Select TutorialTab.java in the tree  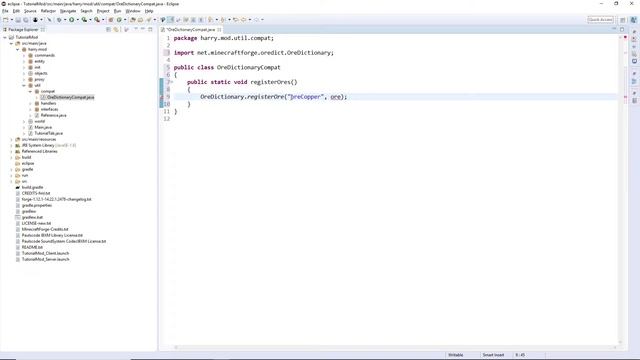point(49,133)
